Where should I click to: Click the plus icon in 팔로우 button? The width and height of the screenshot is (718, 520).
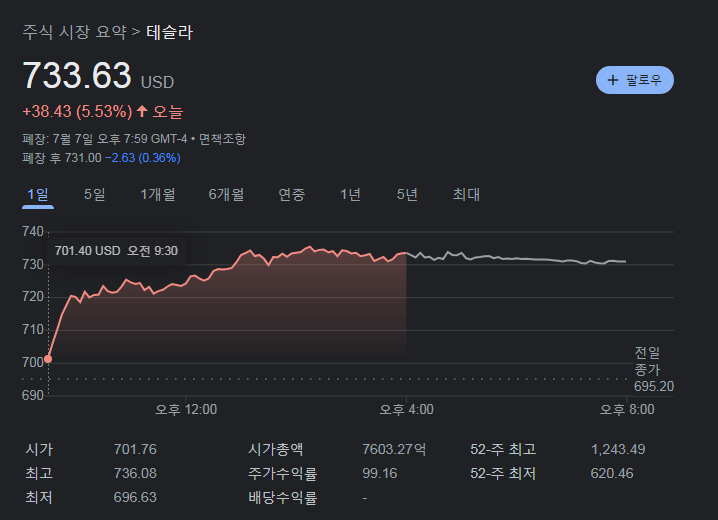coord(613,80)
